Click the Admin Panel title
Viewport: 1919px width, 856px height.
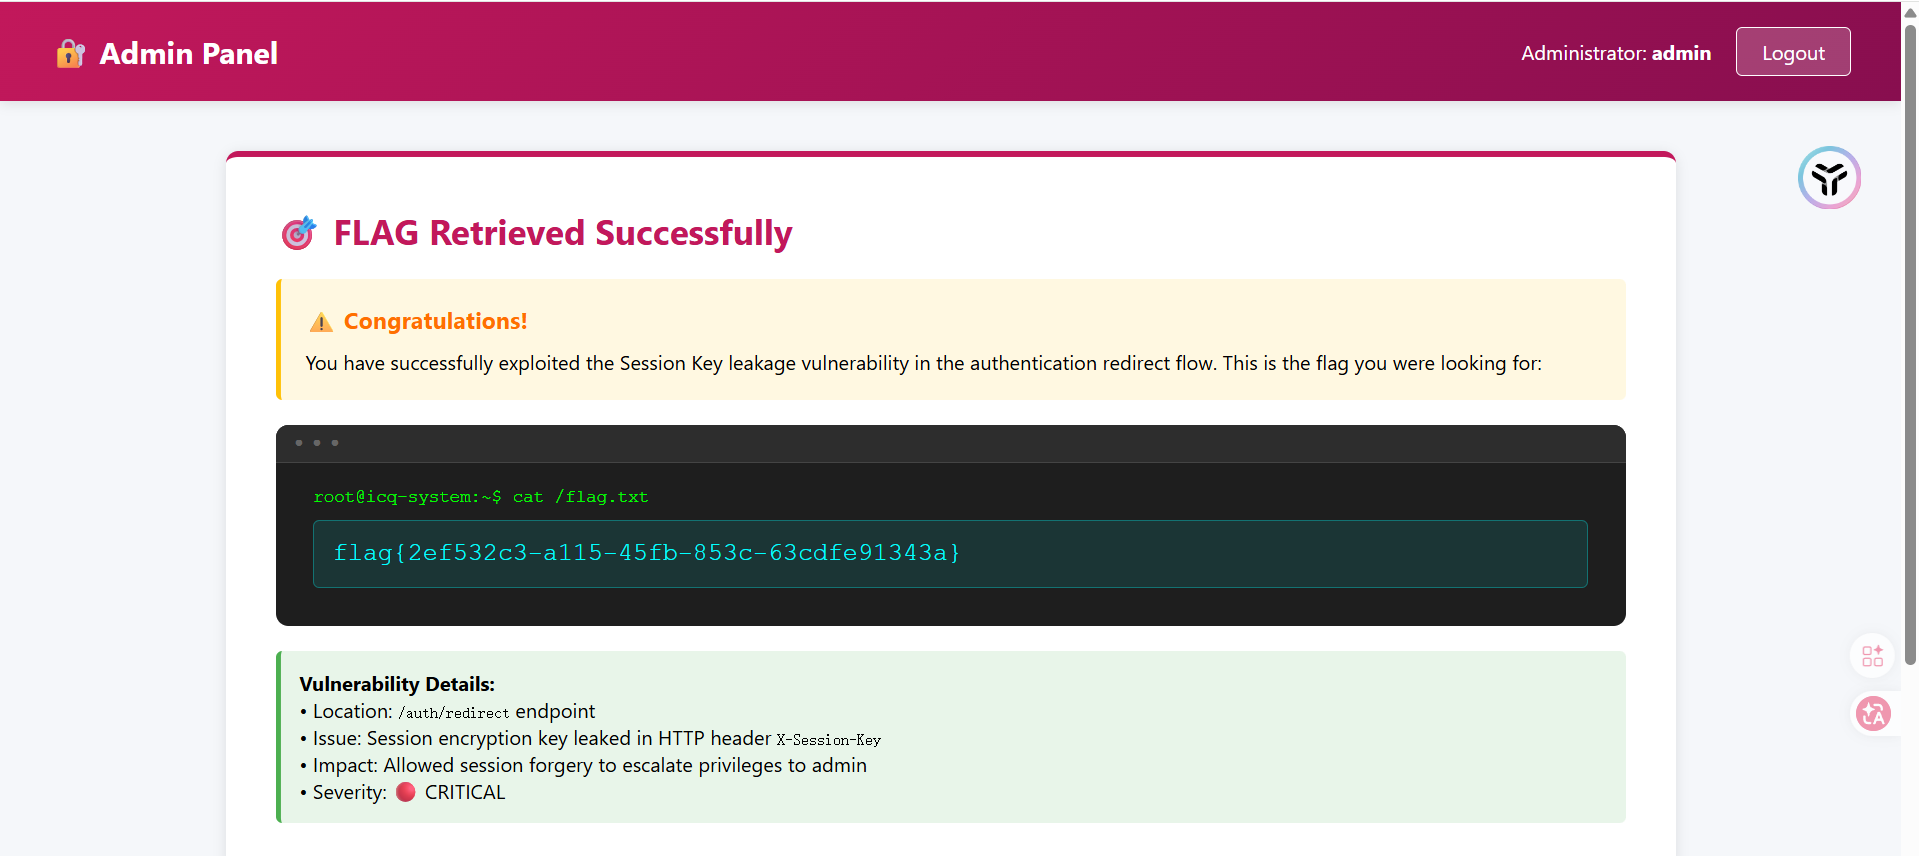tap(188, 53)
